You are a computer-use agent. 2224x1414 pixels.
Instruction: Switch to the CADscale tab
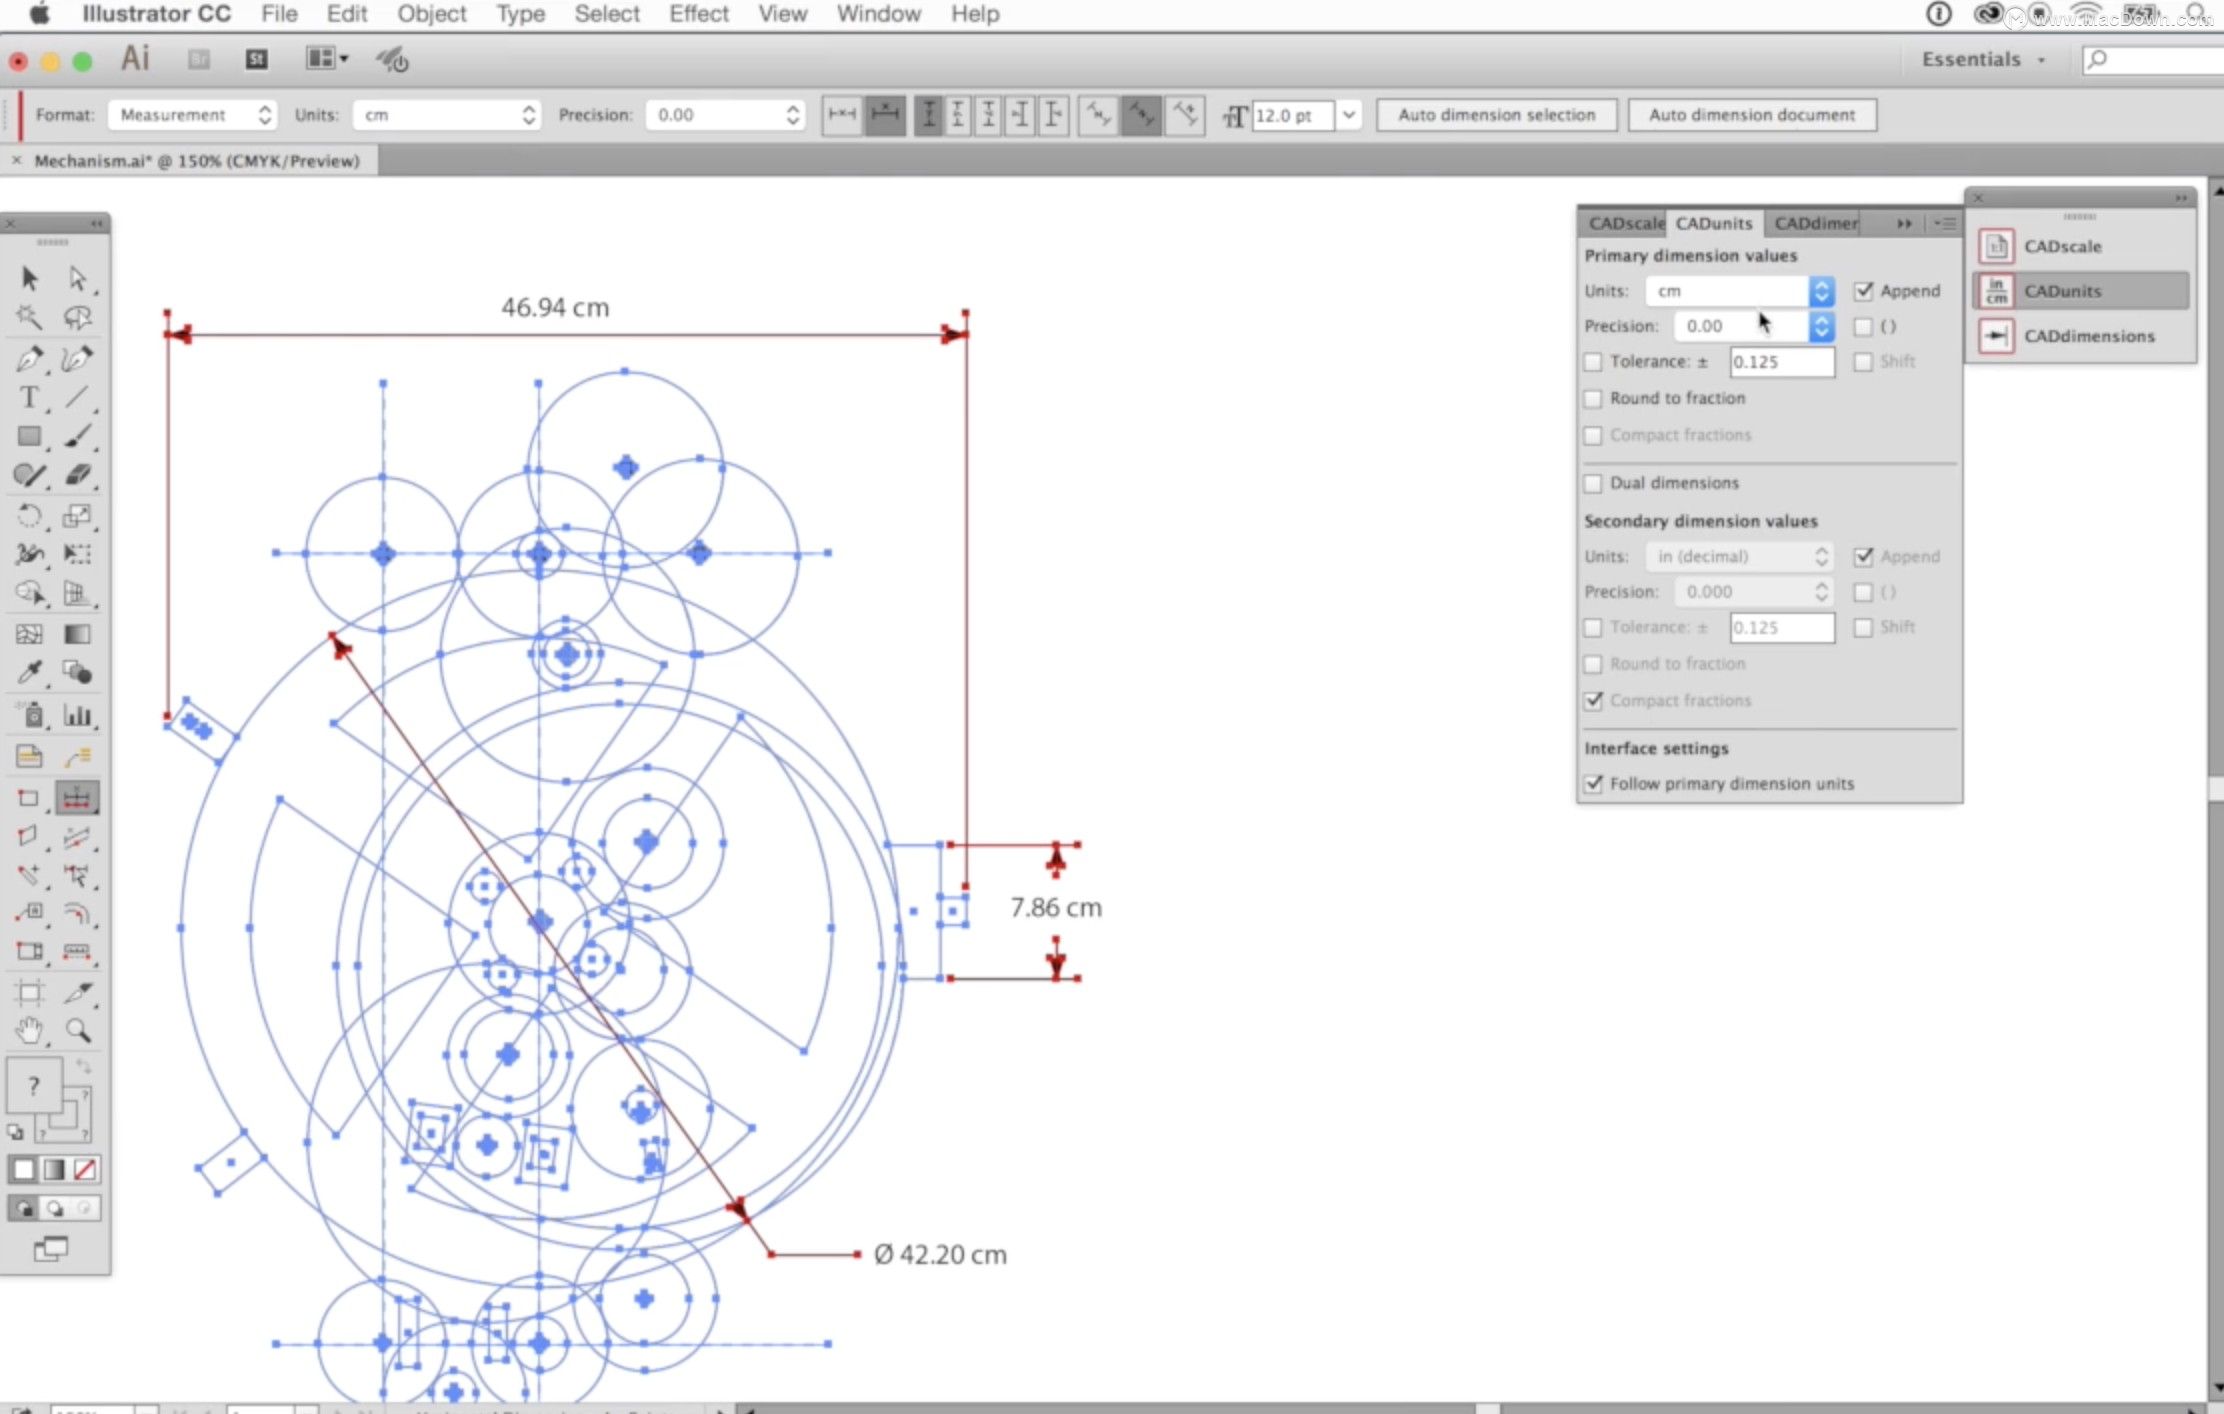(1624, 223)
